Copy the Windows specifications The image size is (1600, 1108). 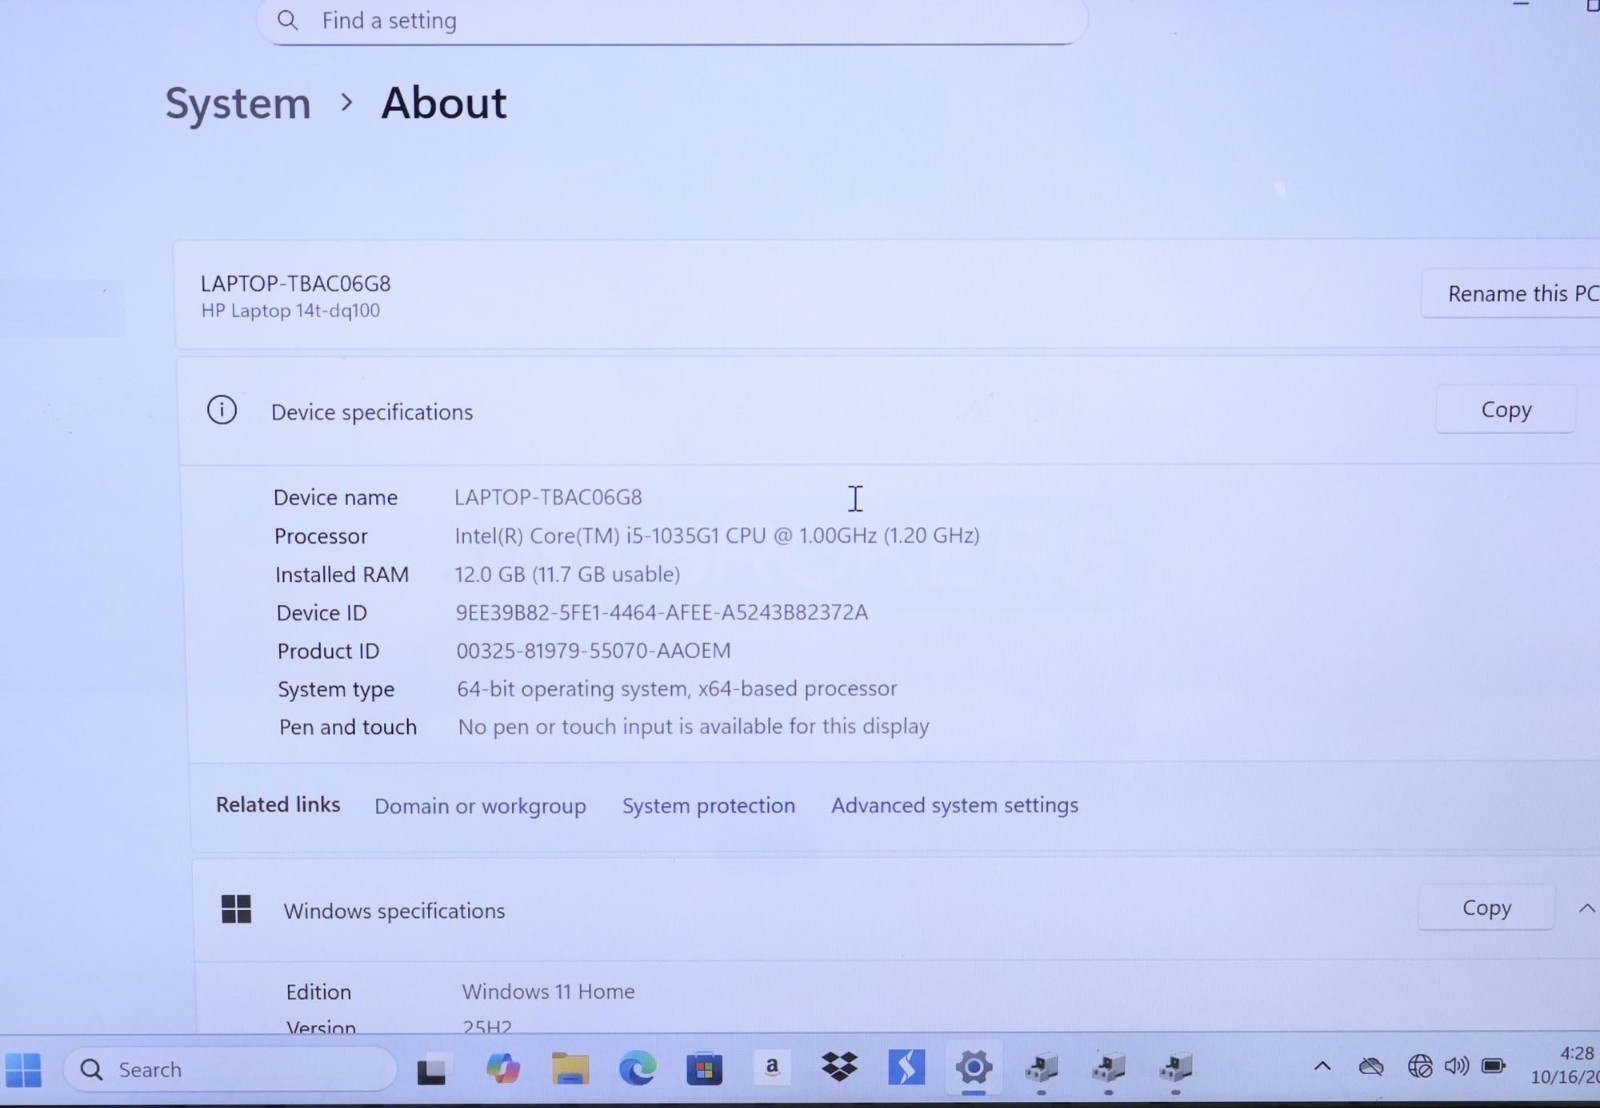click(x=1486, y=908)
